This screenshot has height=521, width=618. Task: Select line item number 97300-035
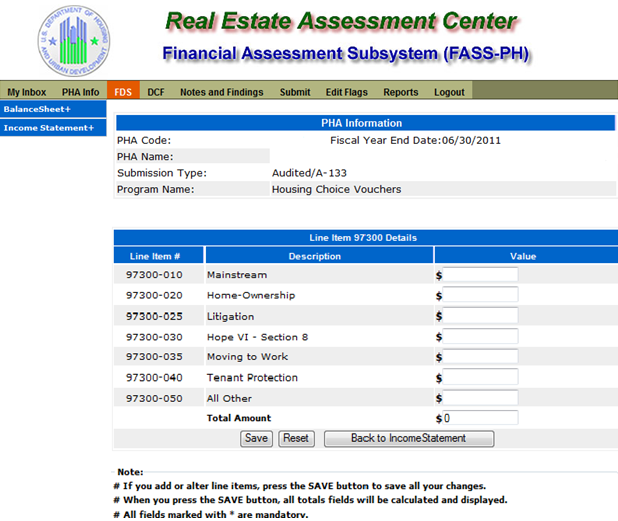(154, 357)
